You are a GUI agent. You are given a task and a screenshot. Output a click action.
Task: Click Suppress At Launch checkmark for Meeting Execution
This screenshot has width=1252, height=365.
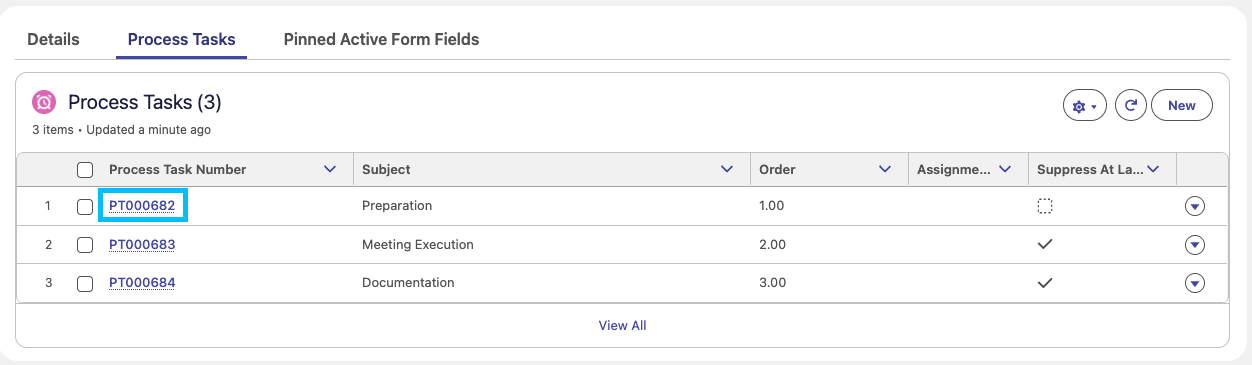(1045, 244)
